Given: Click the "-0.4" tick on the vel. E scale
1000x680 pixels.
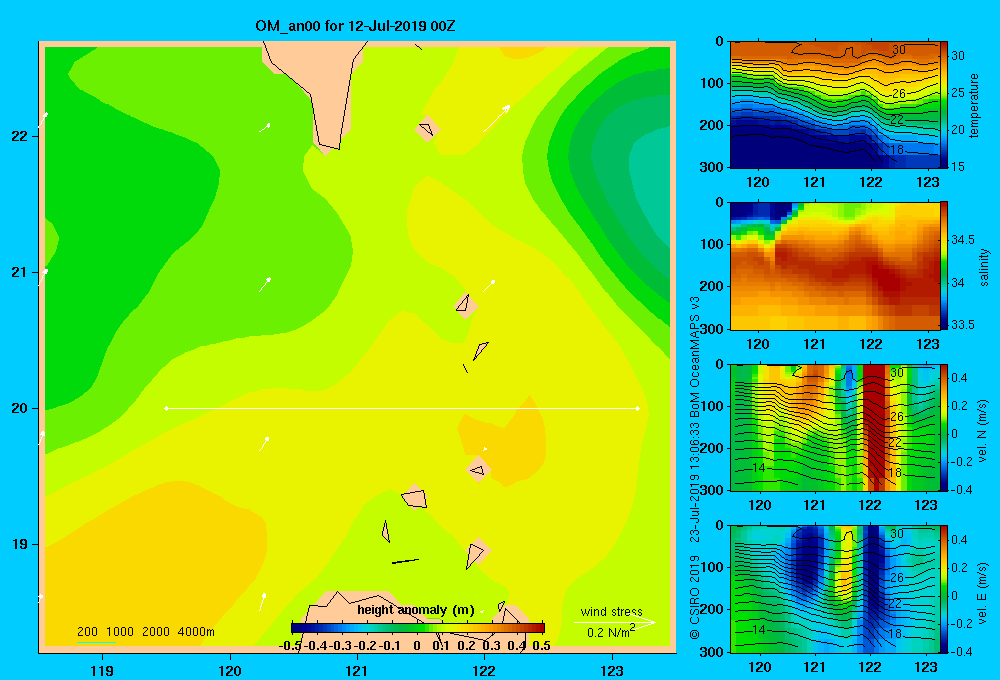Looking at the screenshot, I should tap(962, 651).
